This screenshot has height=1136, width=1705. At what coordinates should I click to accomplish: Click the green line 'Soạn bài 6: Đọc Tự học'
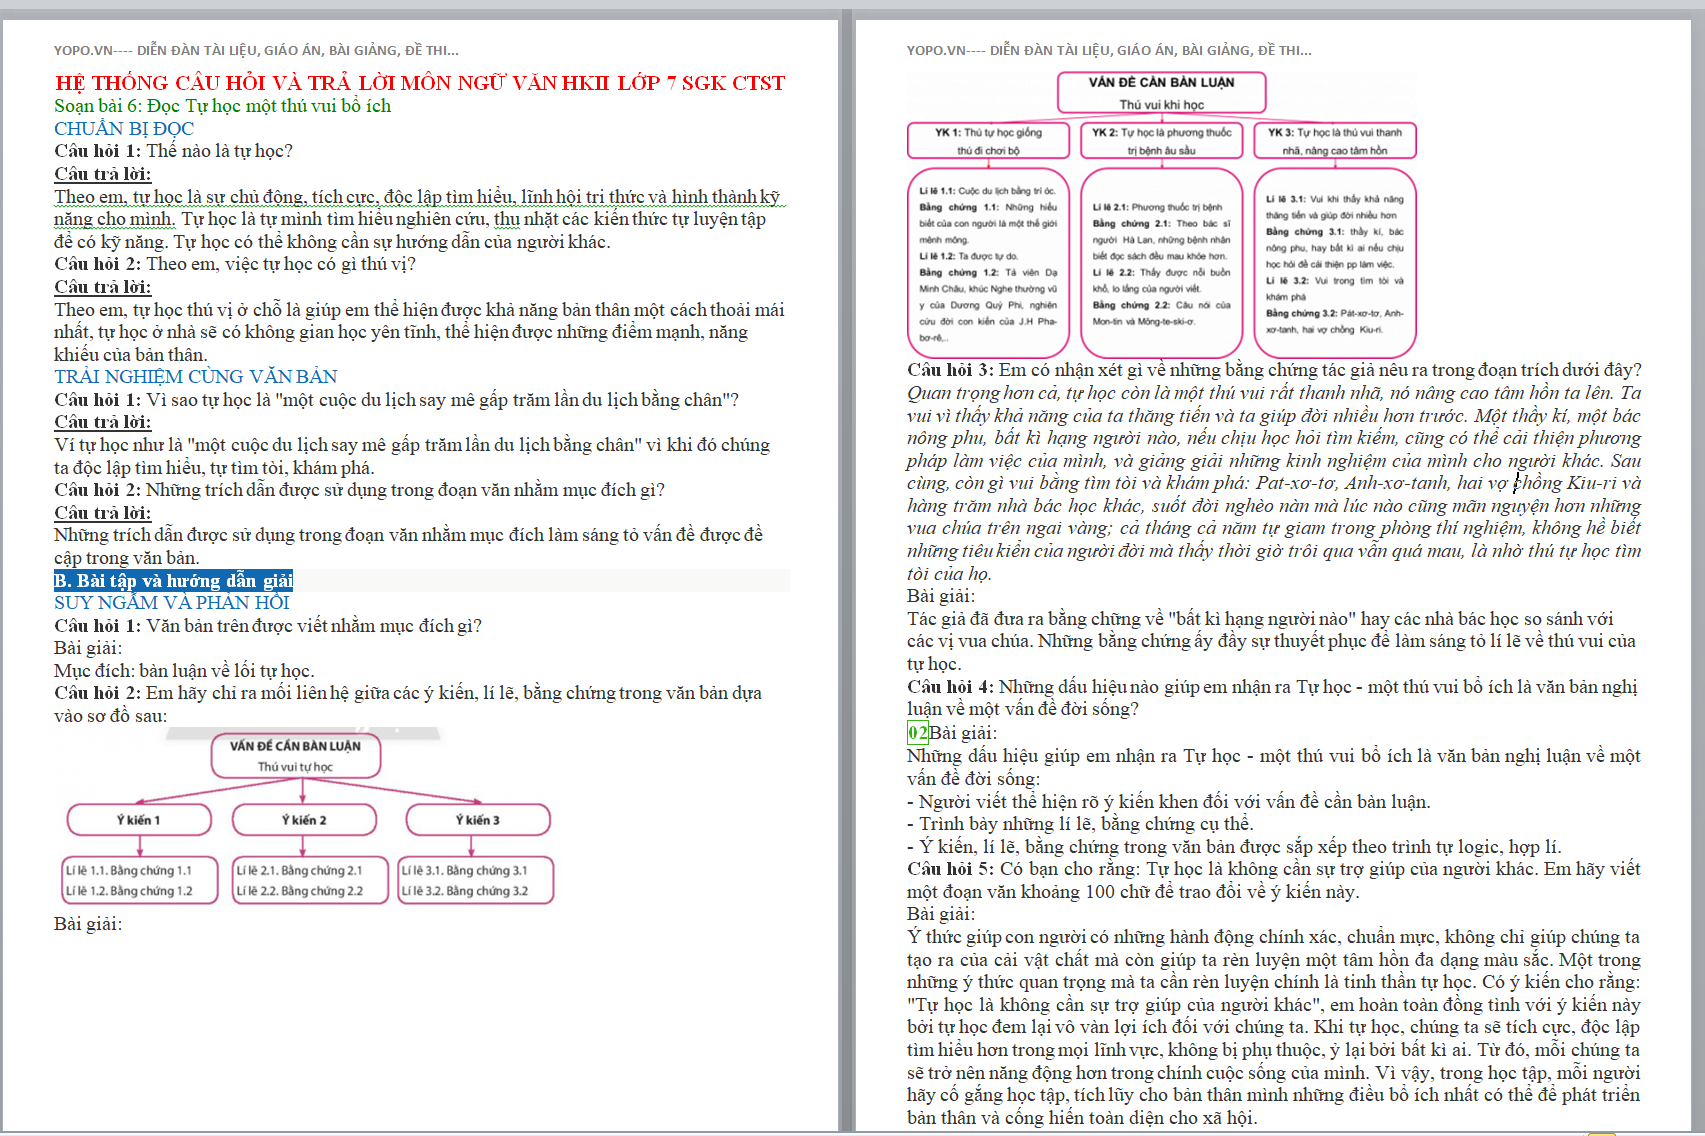[x=222, y=106]
